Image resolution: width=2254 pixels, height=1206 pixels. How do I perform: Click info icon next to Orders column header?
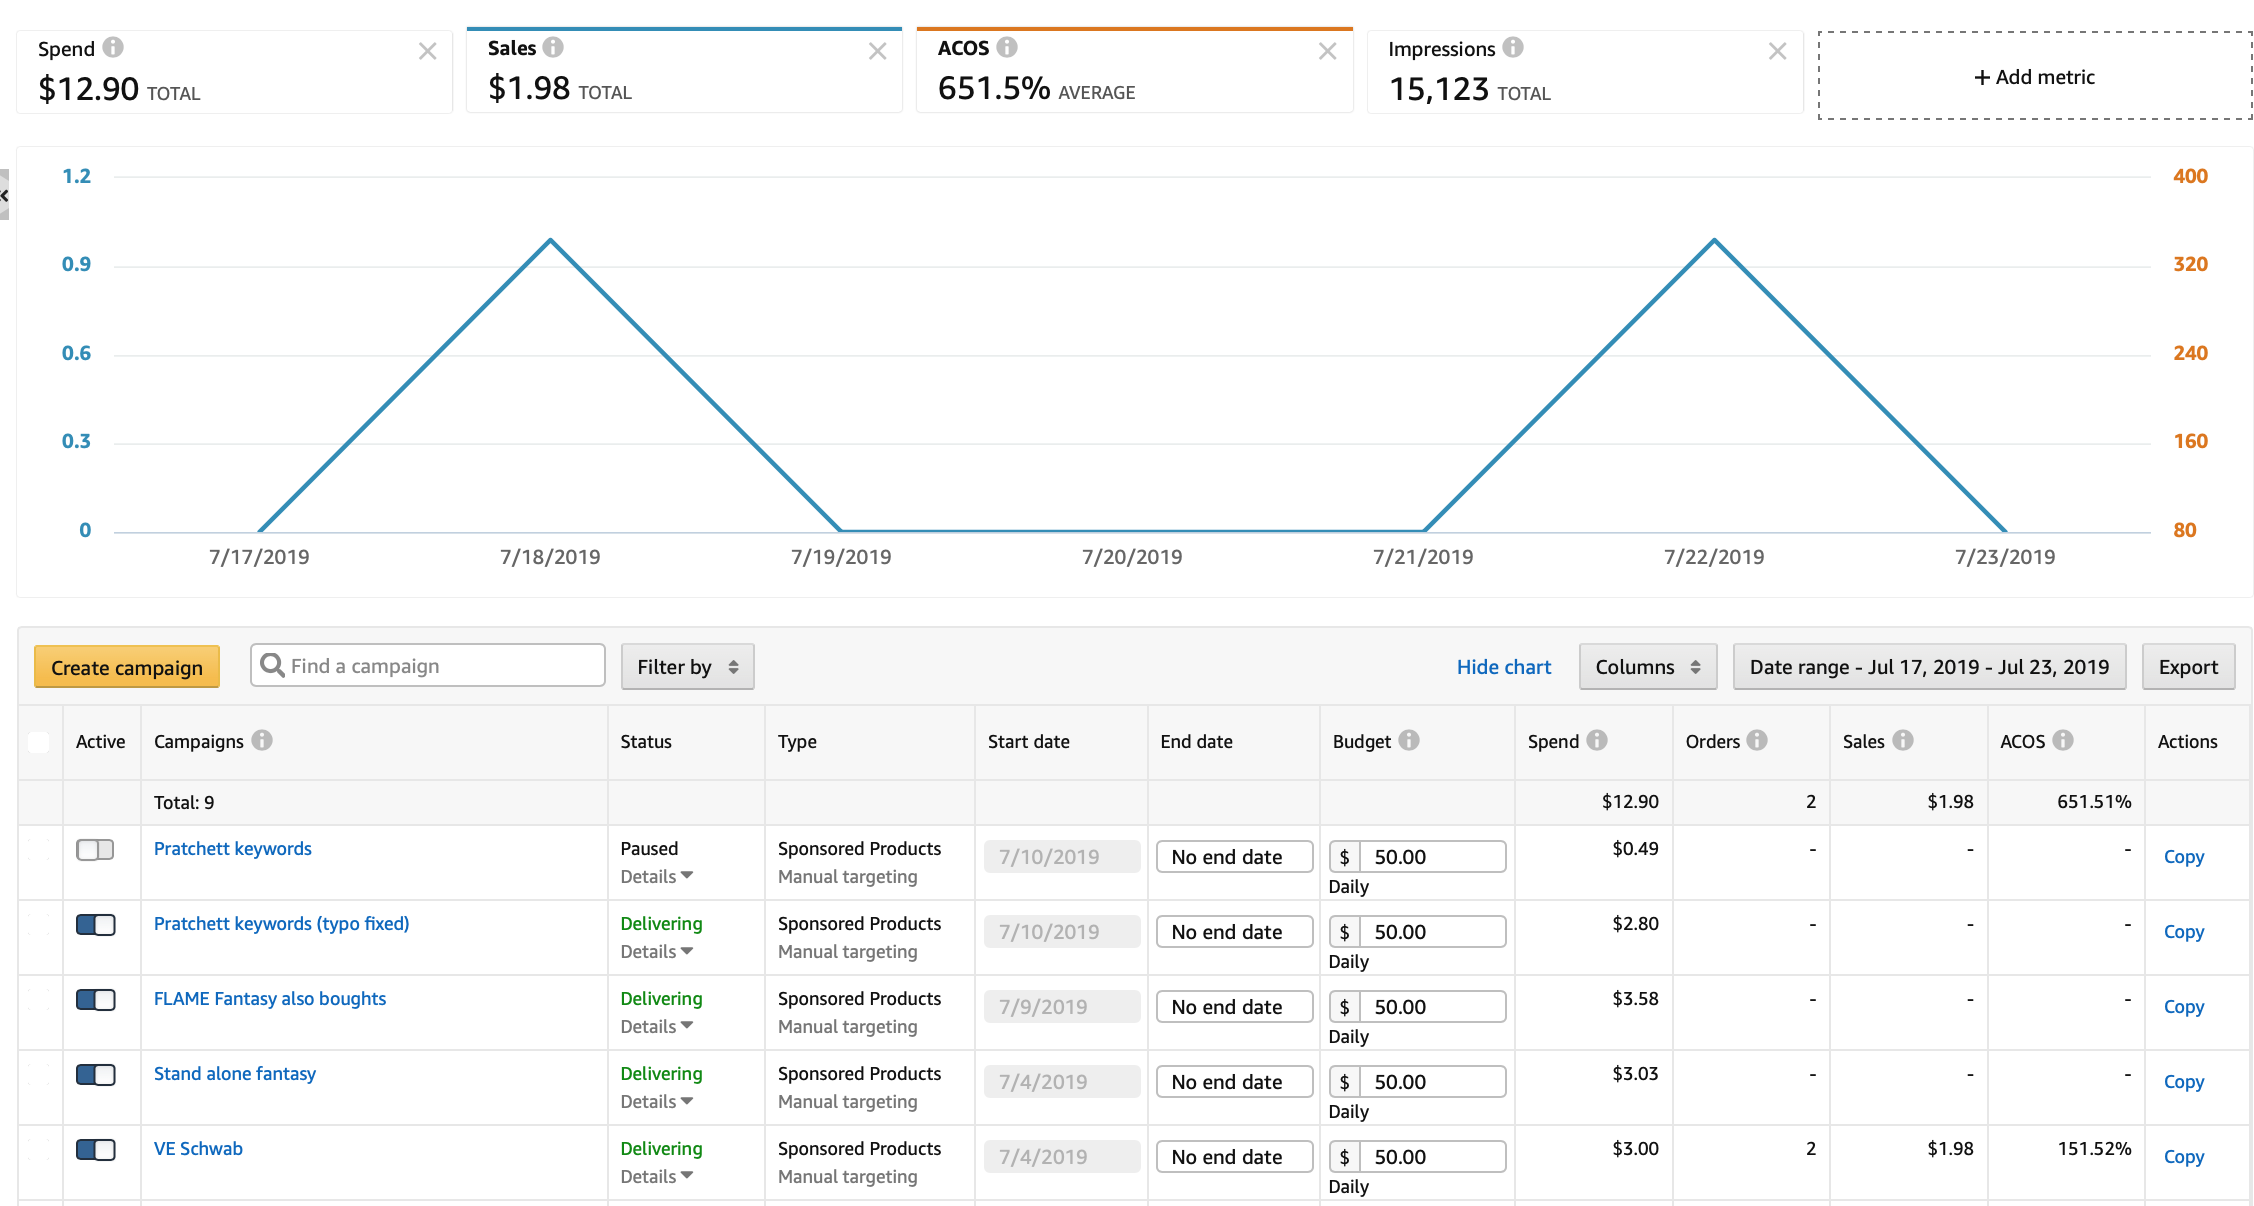coord(1757,740)
